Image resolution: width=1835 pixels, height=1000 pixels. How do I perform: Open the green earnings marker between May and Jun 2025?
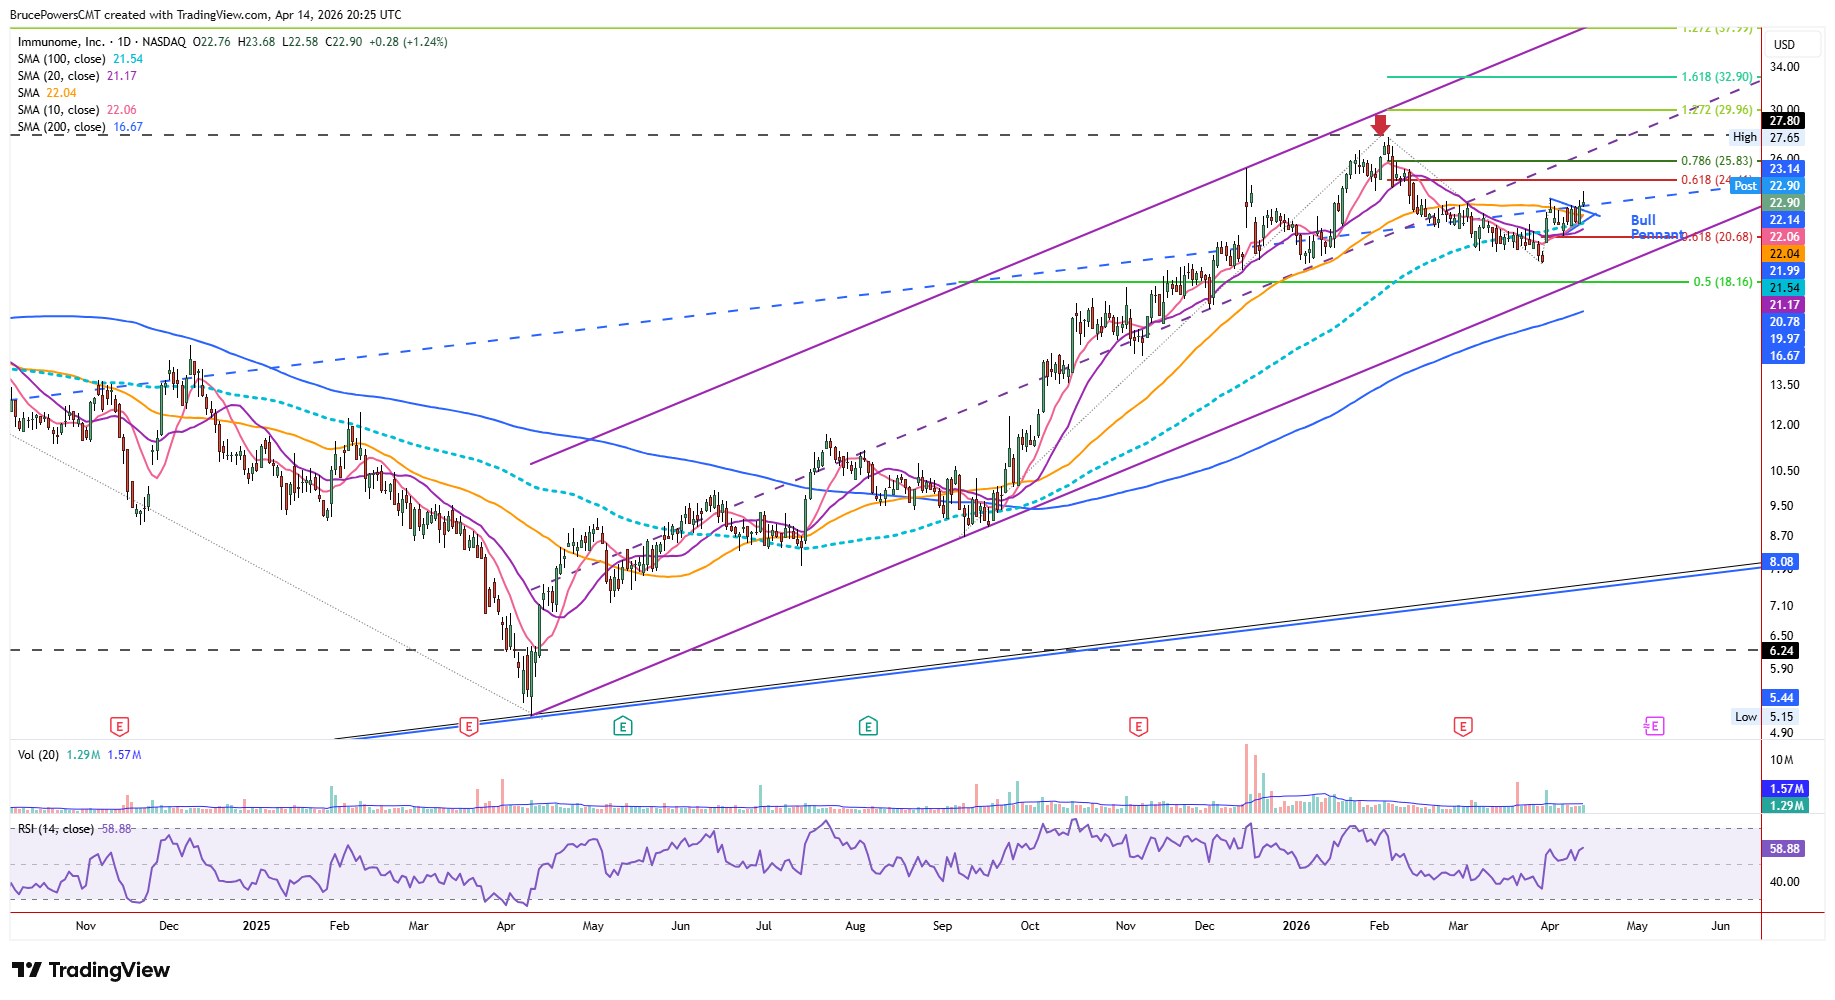[623, 727]
